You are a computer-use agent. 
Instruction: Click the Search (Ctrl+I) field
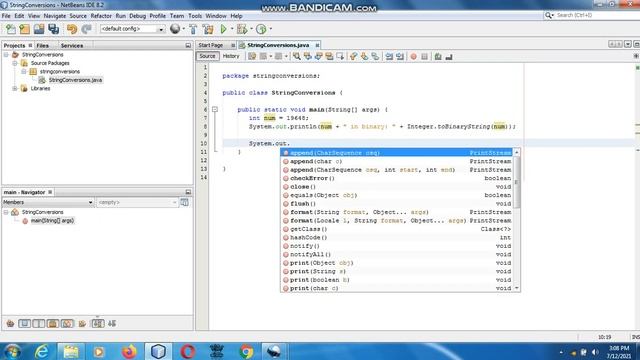[x=595, y=15]
